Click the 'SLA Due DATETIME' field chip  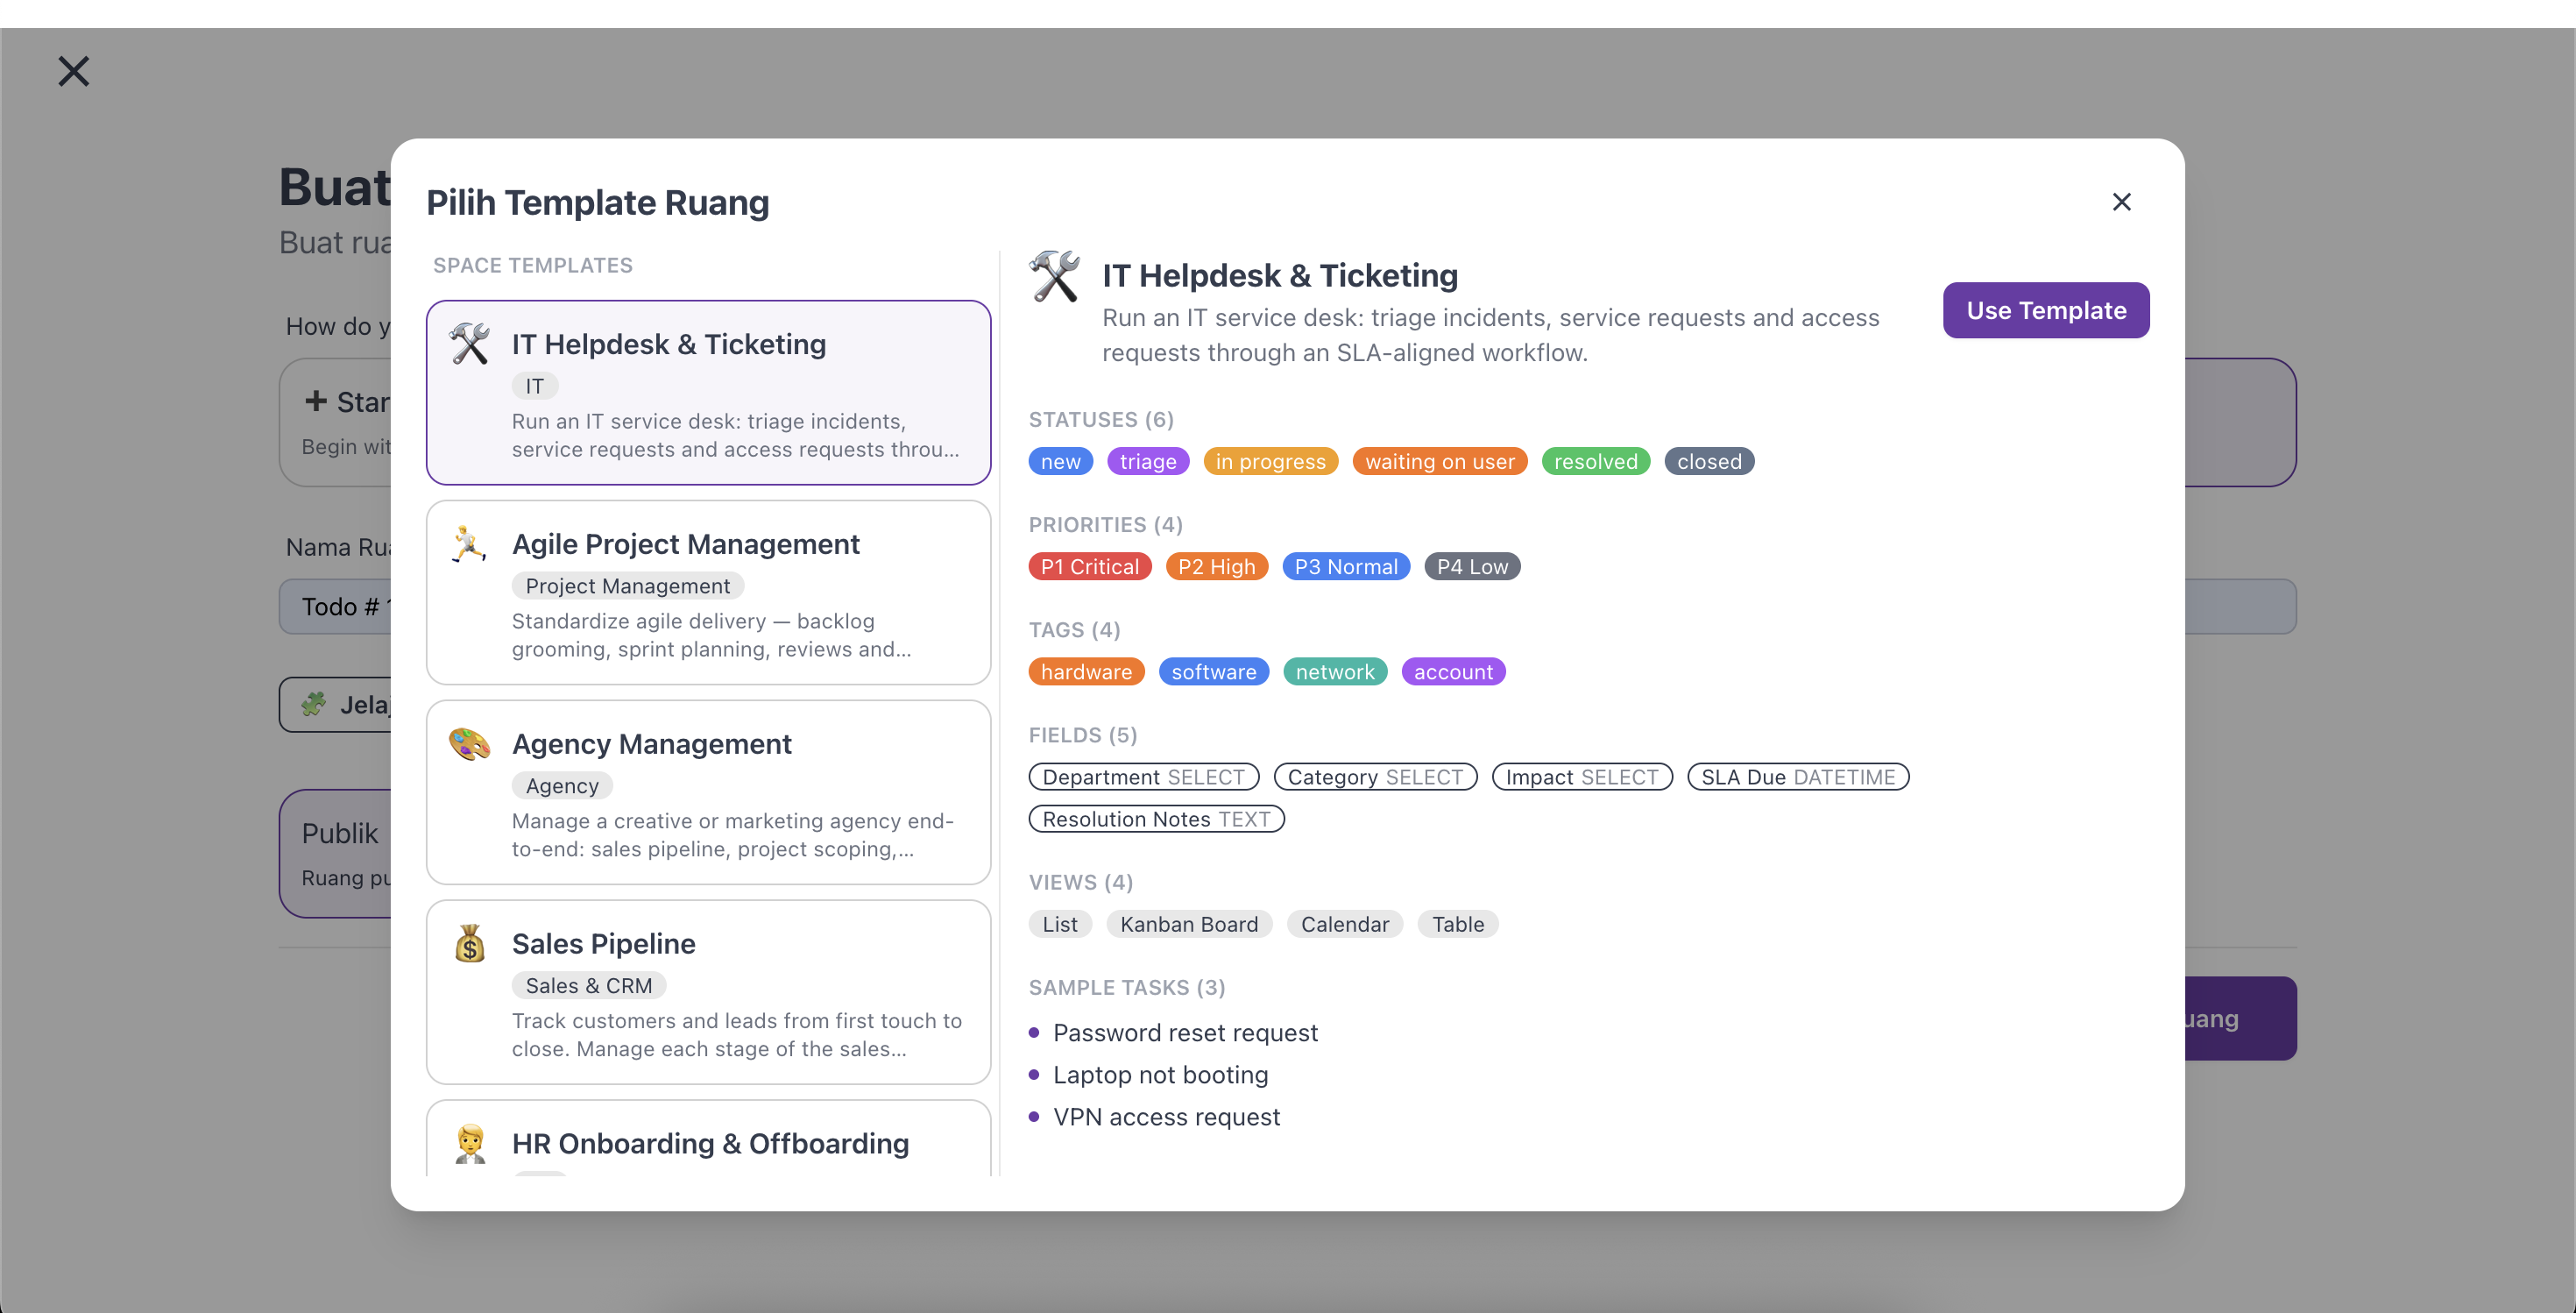pyautogui.click(x=1798, y=777)
